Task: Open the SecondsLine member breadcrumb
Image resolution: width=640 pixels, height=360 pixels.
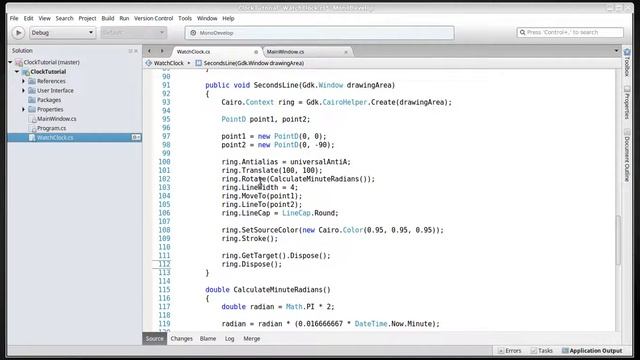Action: click(250, 63)
